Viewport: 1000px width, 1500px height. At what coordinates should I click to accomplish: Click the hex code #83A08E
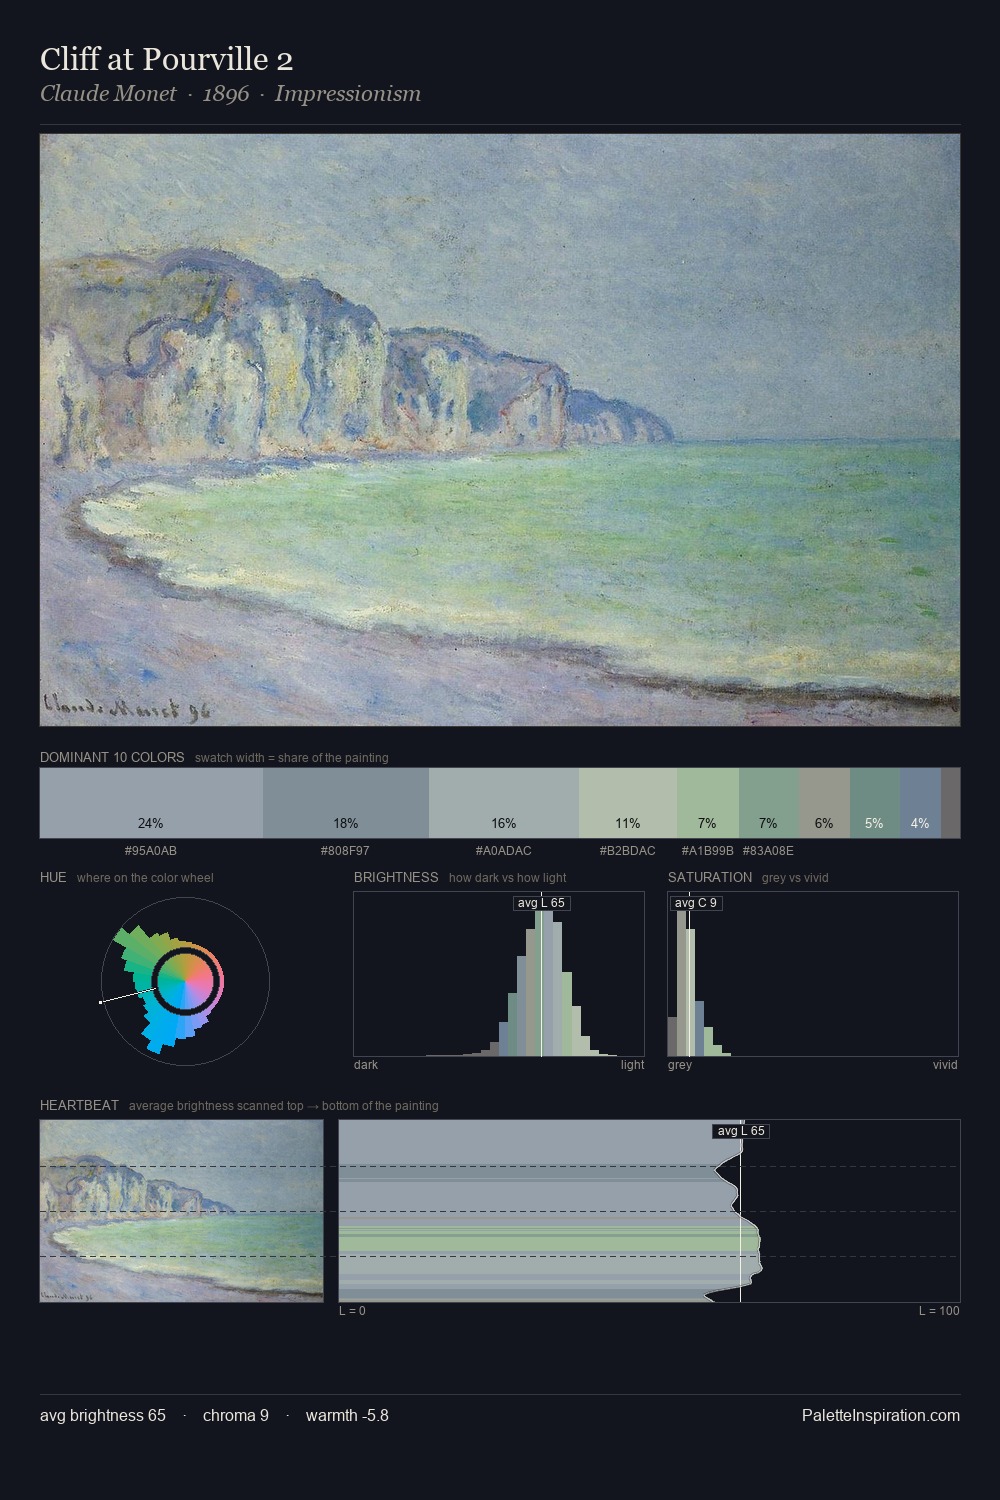click(768, 851)
